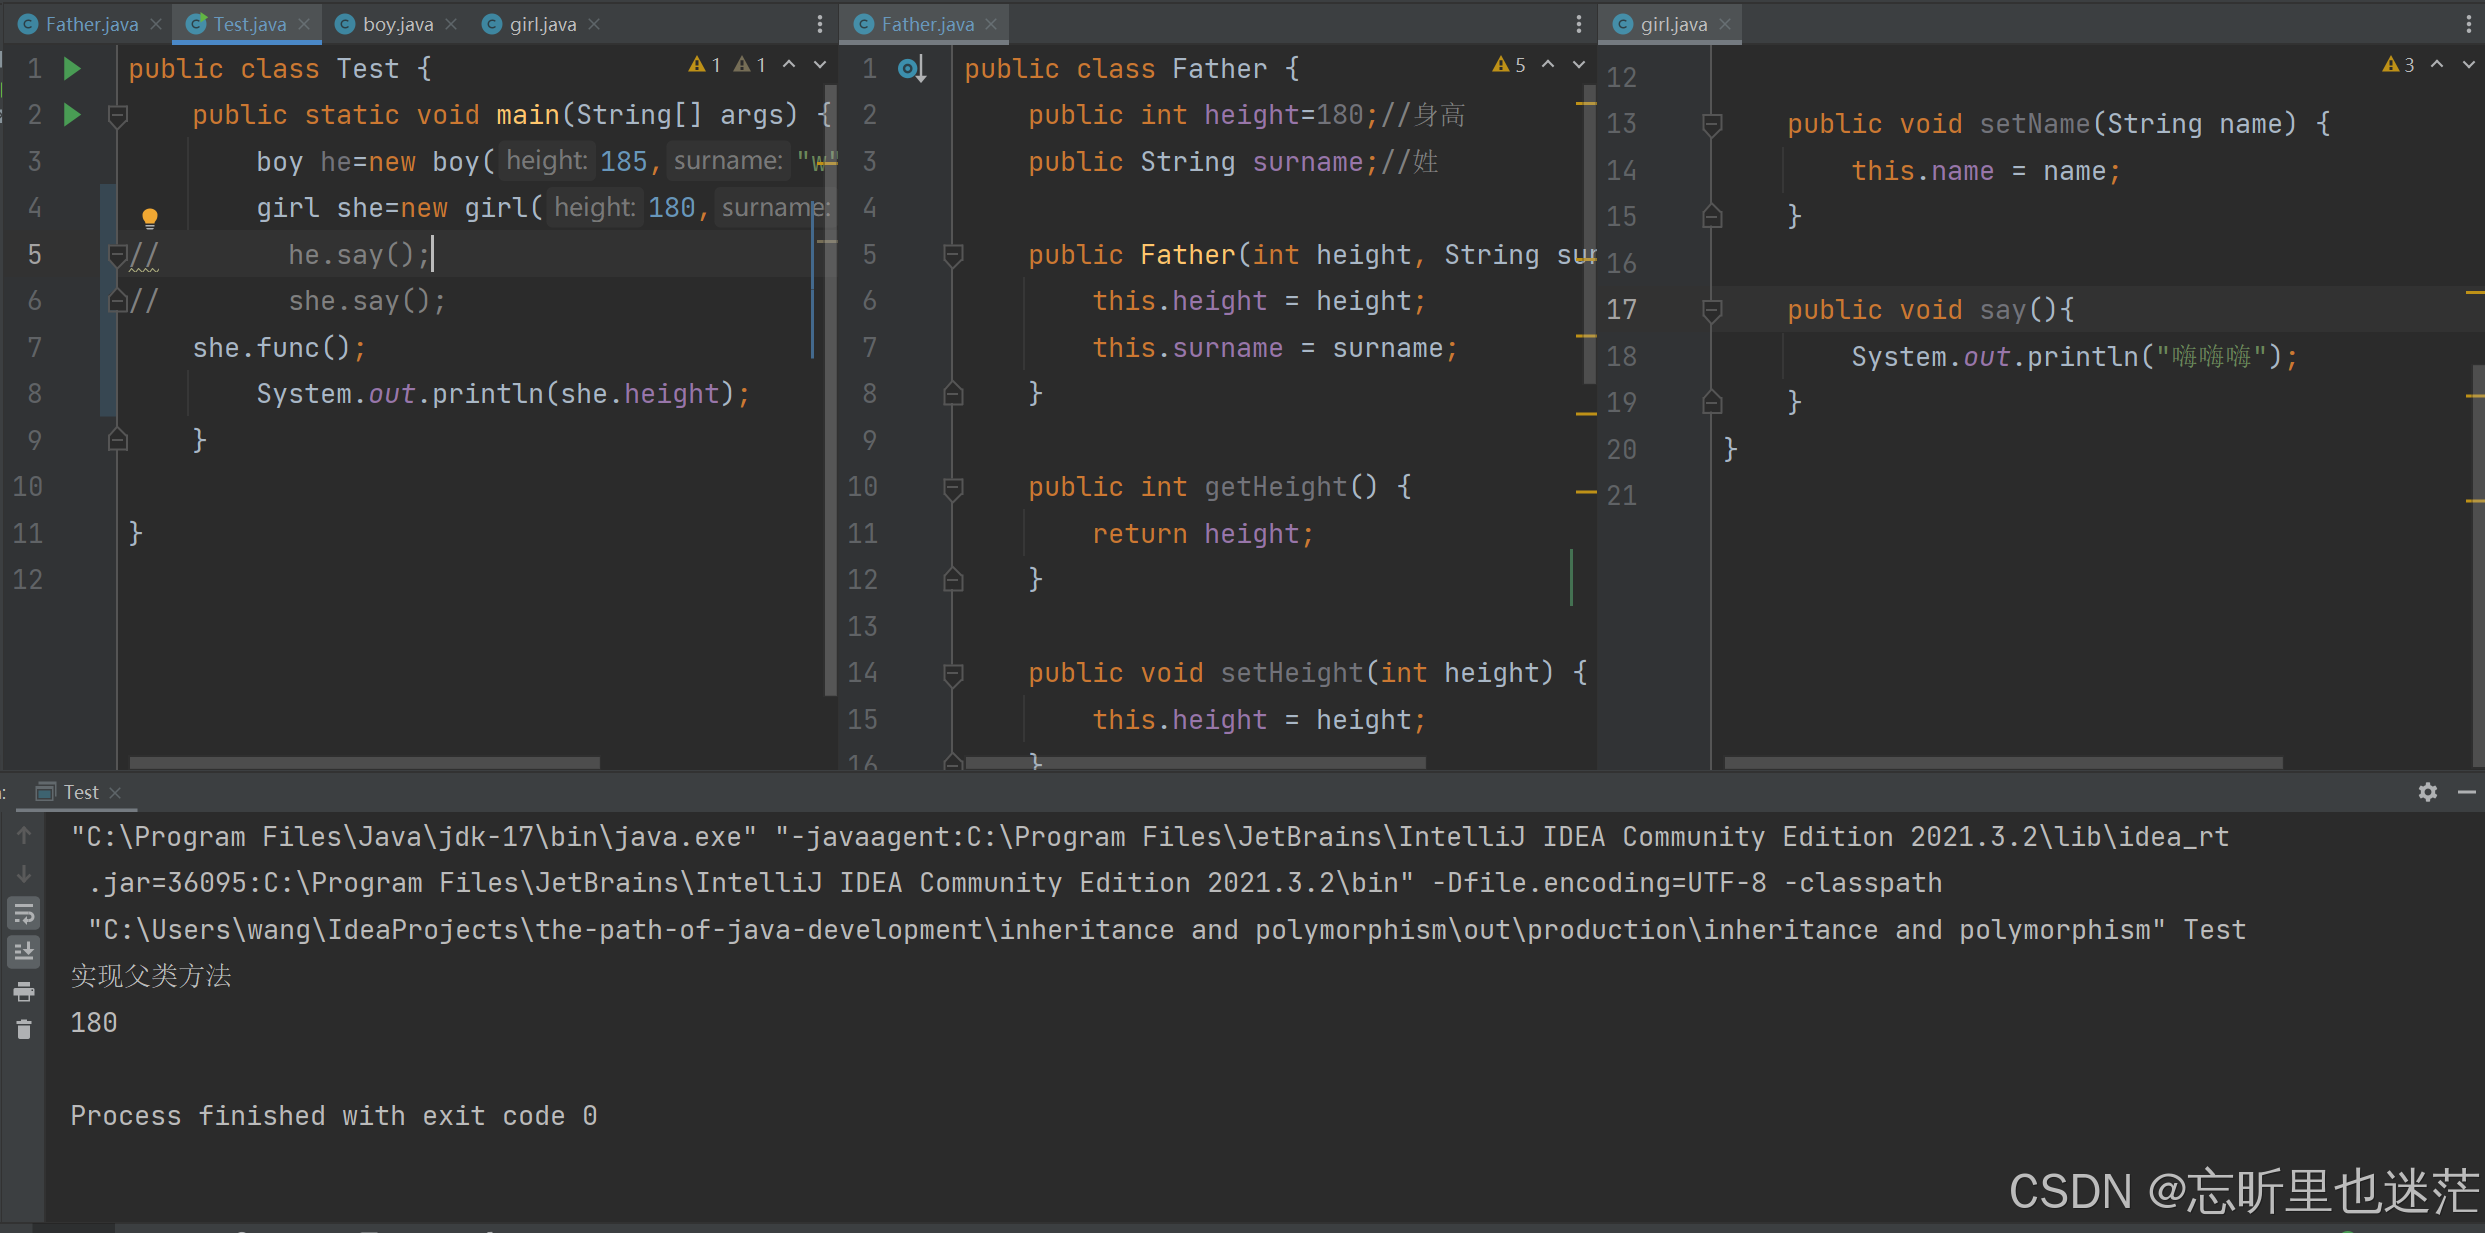The width and height of the screenshot is (2485, 1233).
Task: Open the three-dot menu above Test.java editor
Action: [x=819, y=23]
